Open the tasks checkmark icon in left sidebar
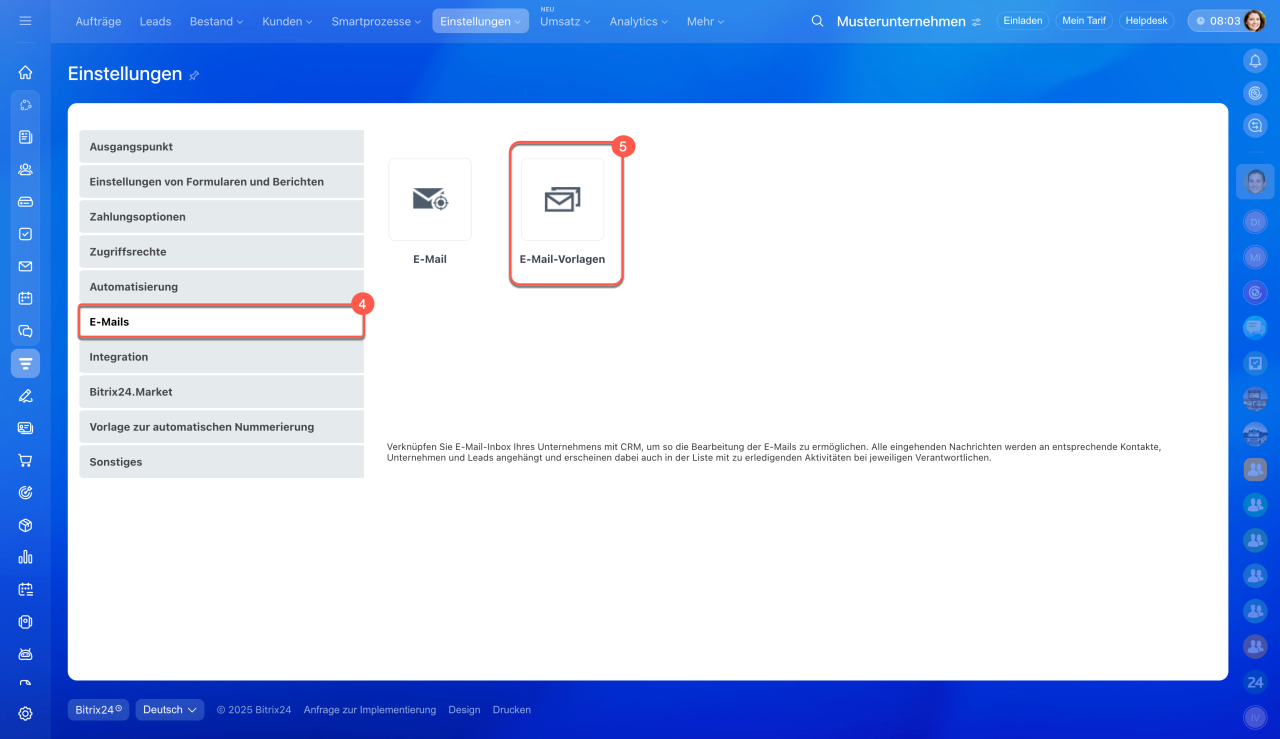 tap(25, 234)
